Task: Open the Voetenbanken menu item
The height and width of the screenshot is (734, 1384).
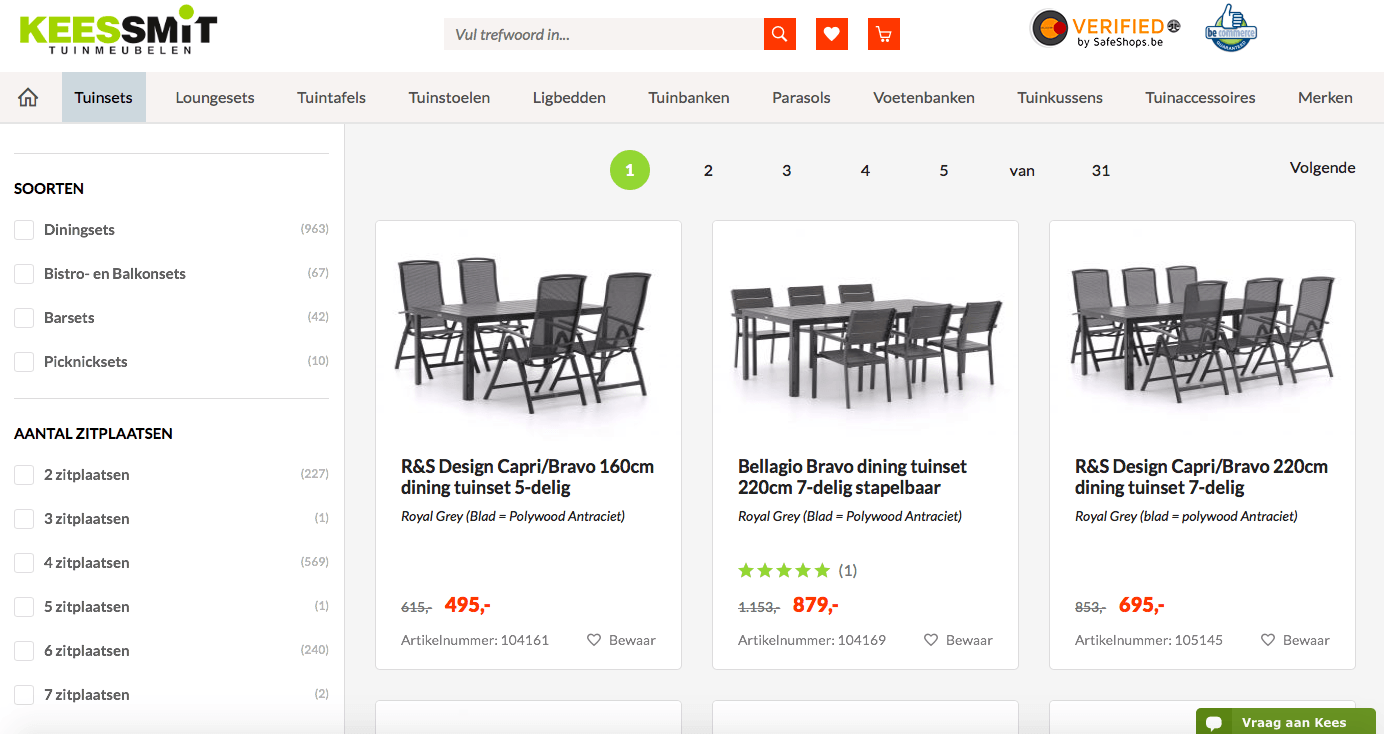Action: pyautogui.click(x=924, y=97)
